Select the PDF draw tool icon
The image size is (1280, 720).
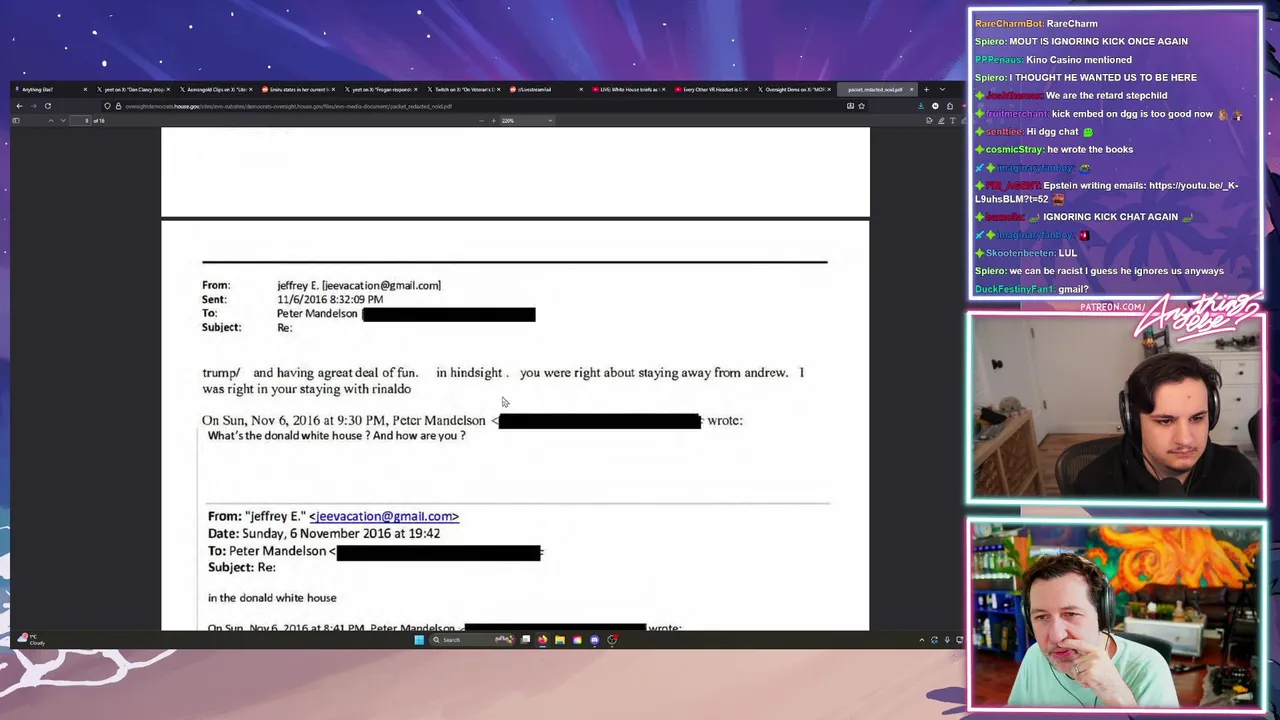coord(940,121)
